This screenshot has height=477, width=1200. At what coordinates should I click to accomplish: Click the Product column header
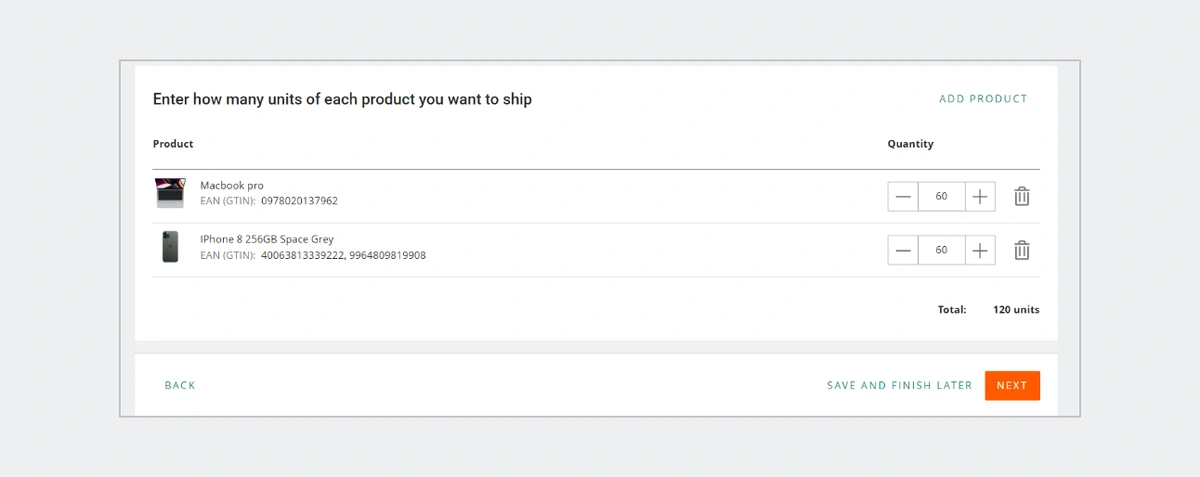(173, 144)
